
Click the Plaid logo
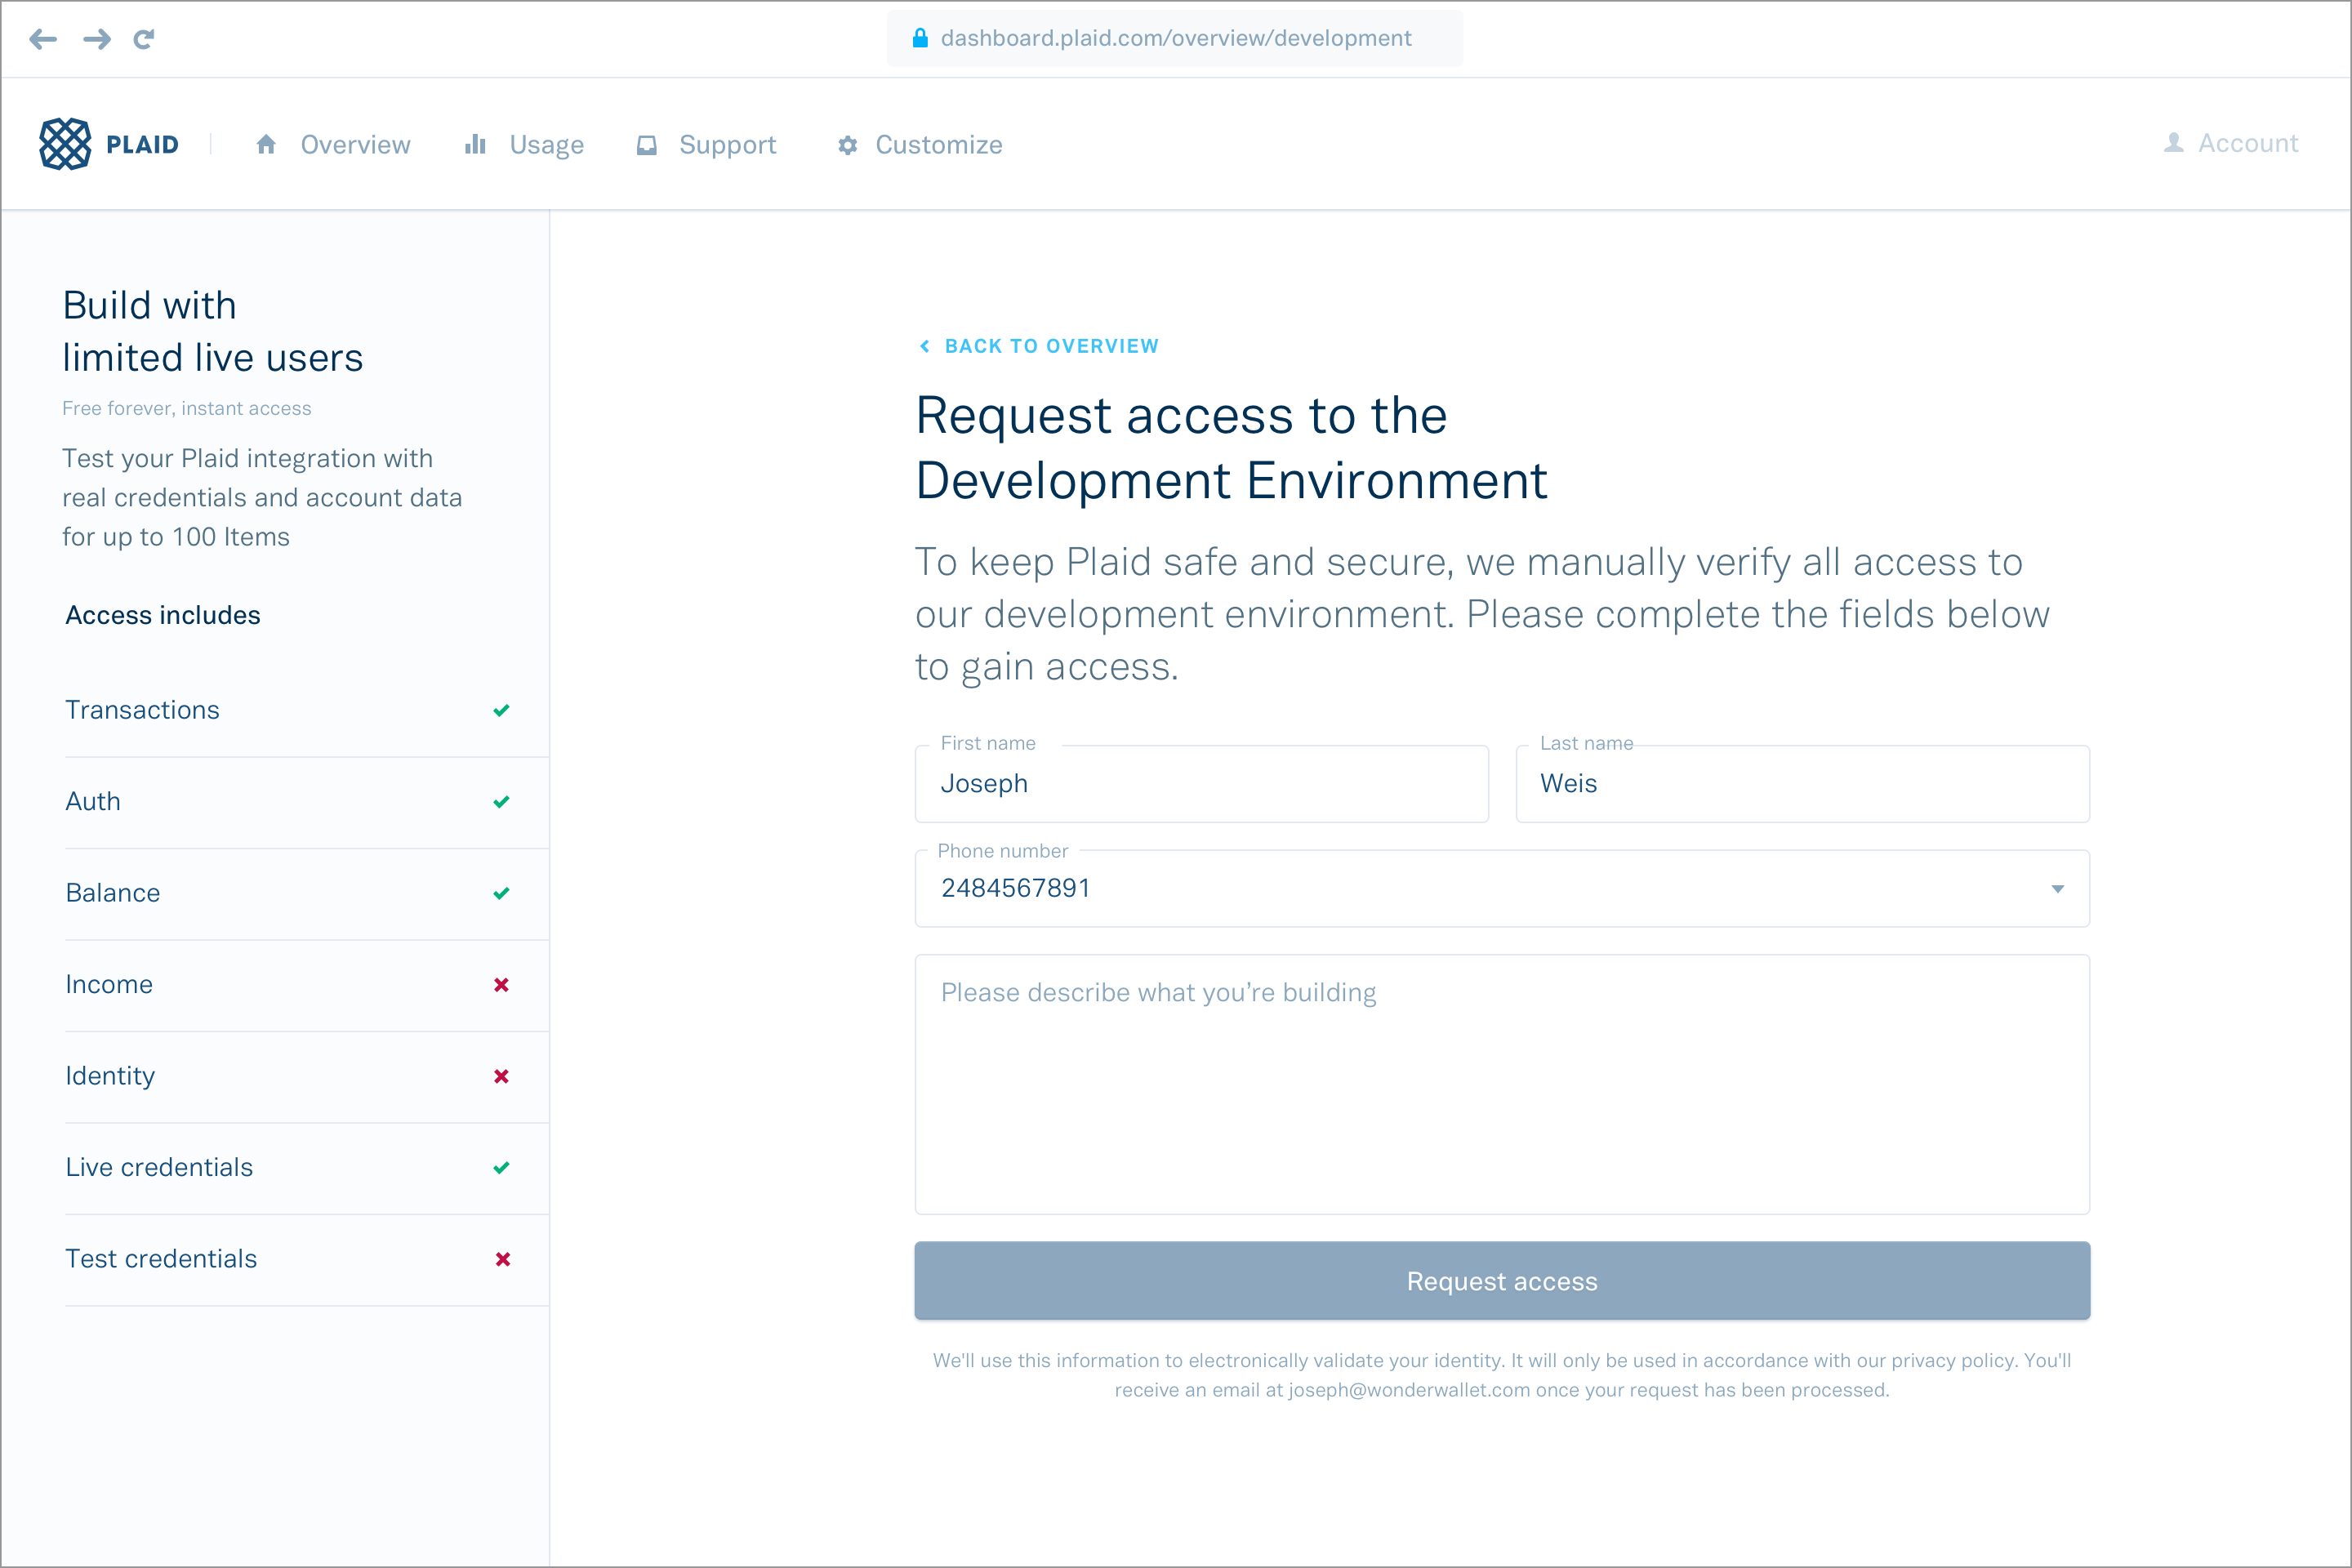click(x=65, y=144)
